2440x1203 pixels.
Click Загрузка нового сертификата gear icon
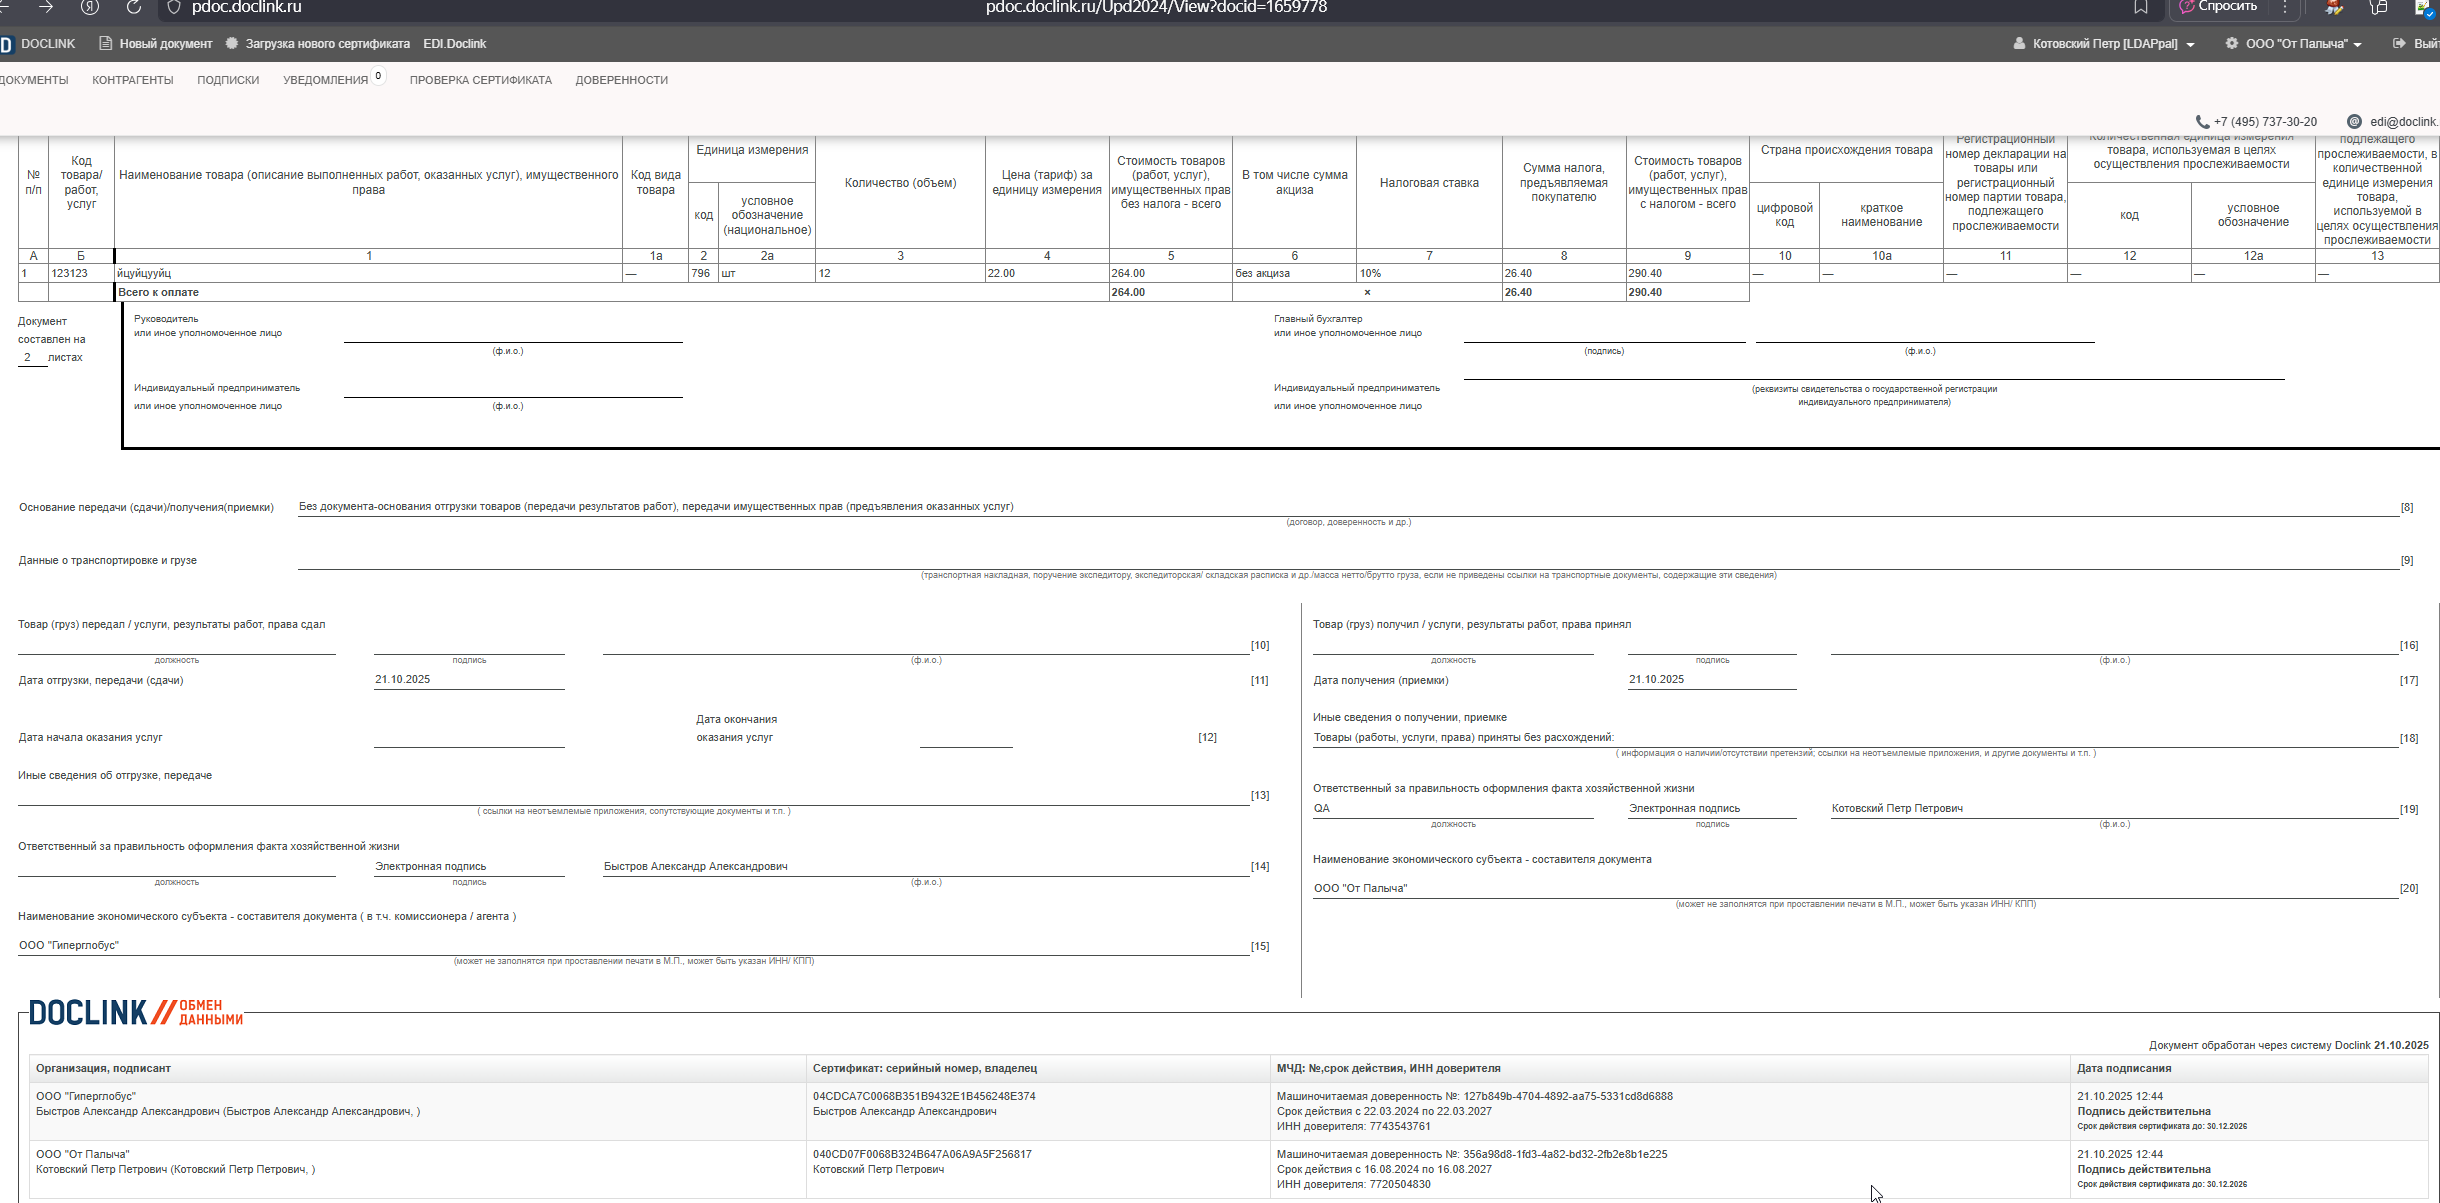pos(232,44)
